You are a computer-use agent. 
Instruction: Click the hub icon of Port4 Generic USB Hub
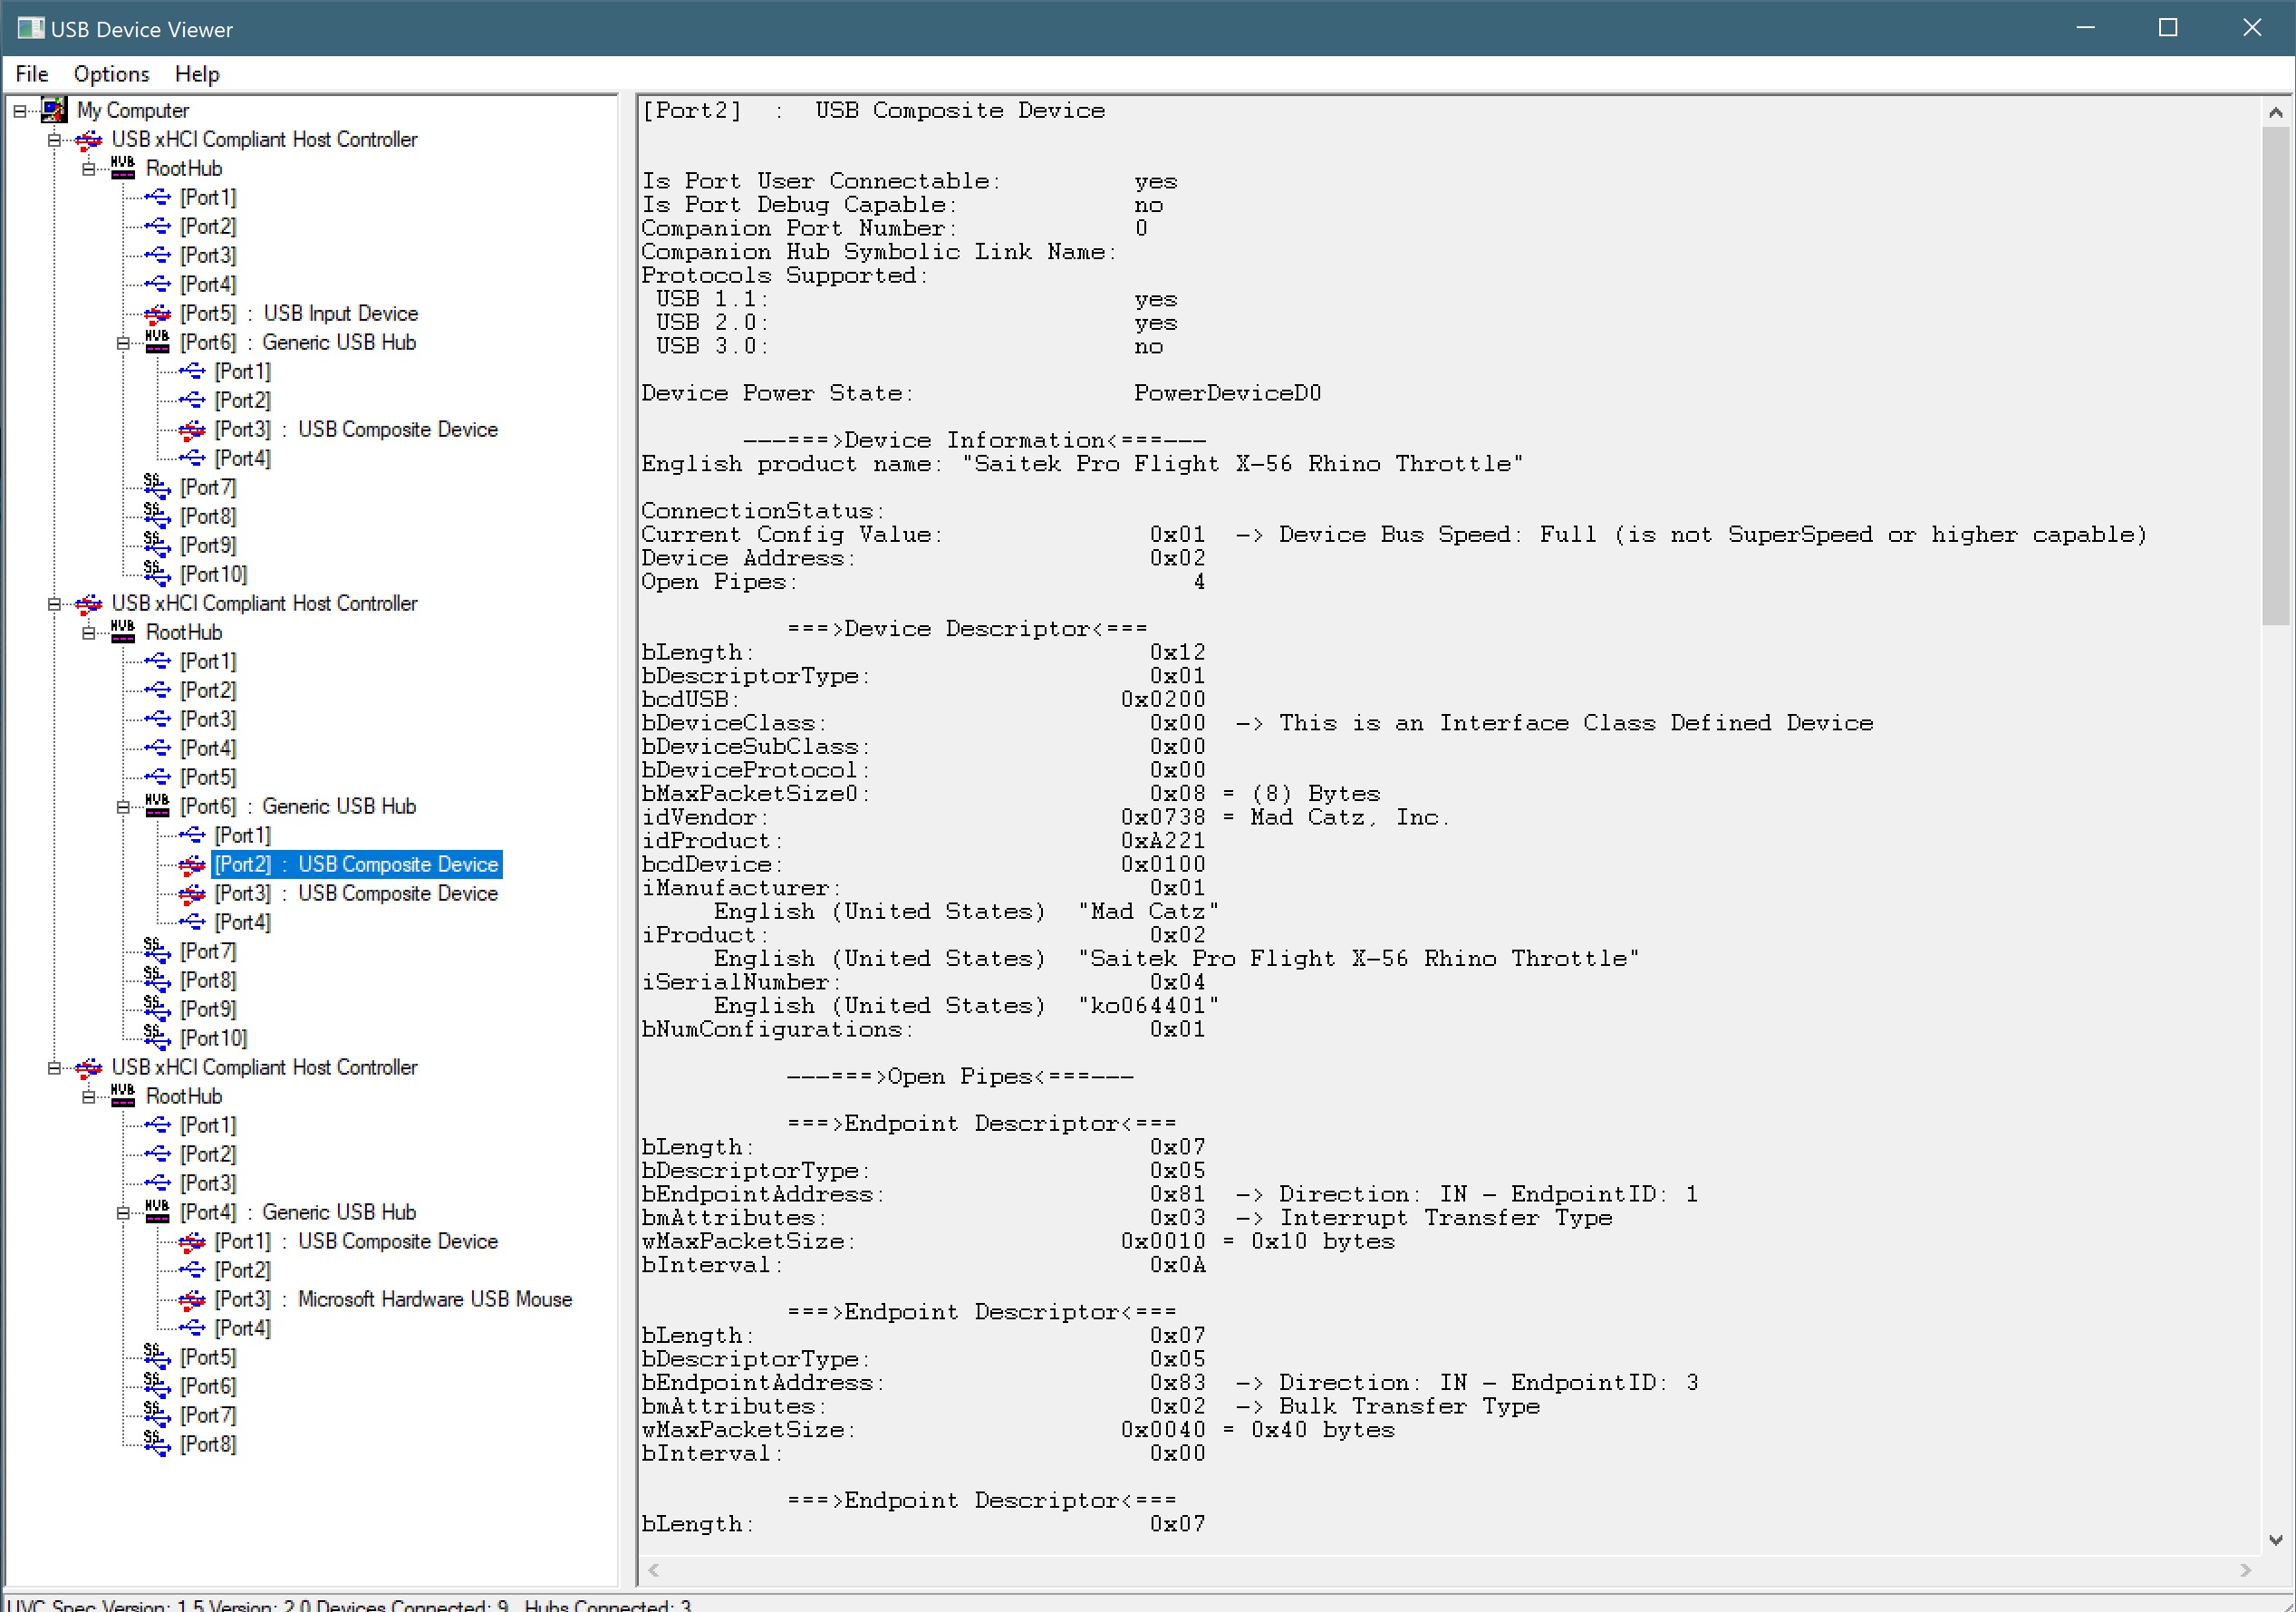click(x=157, y=1212)
